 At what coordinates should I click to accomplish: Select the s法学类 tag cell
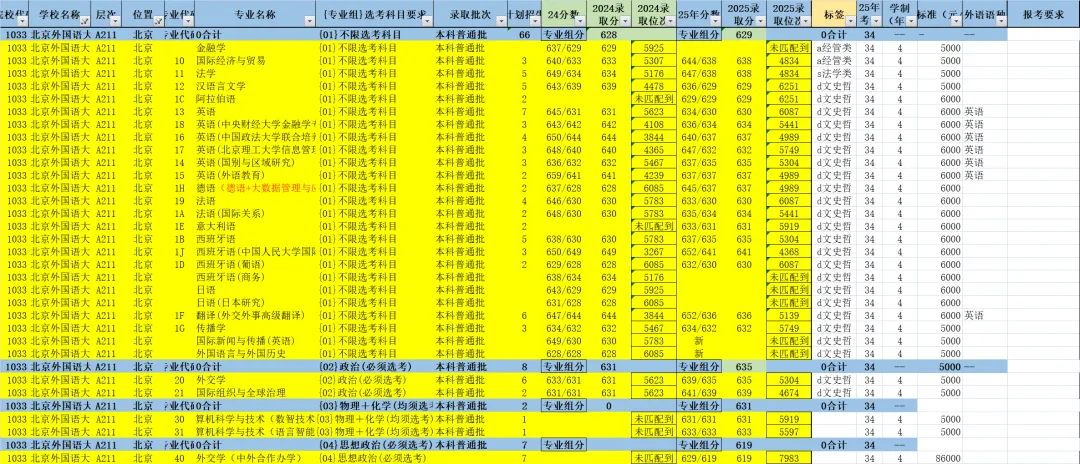834,74
